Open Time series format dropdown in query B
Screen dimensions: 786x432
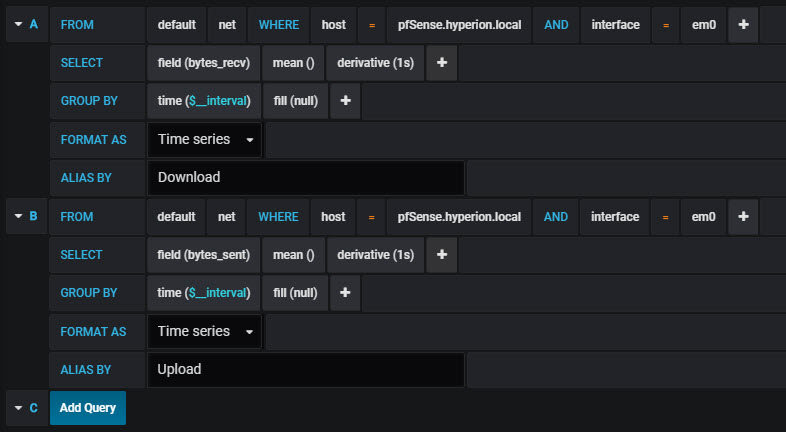pos(205,331)
